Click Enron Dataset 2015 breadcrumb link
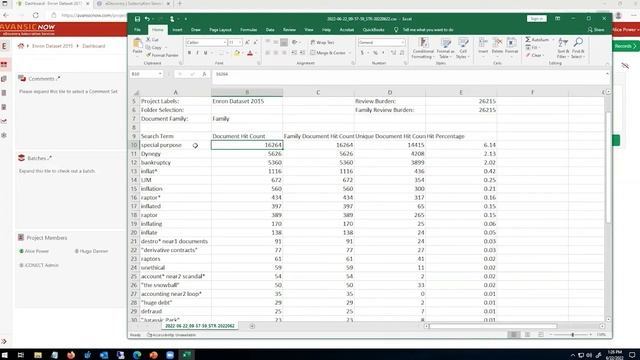The image size is (640, 360). point(52,46)
